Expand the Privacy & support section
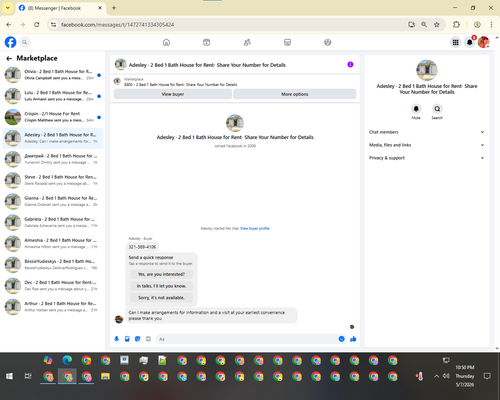This screenshot has width=500, height=400. [x=426, y=158]
